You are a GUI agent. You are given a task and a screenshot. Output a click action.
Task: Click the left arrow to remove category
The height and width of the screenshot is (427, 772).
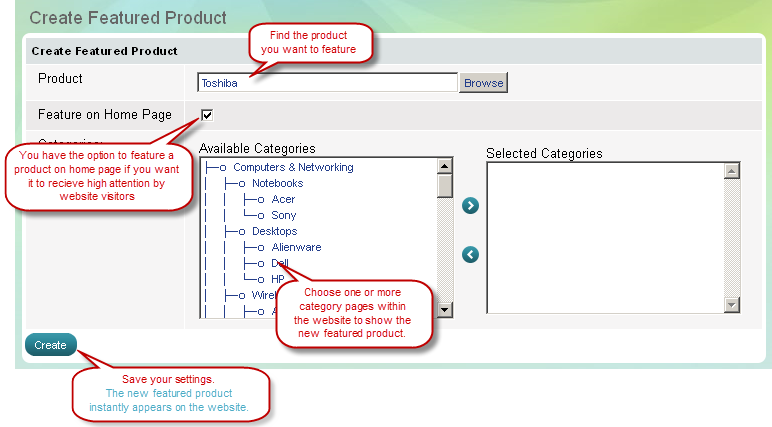point(471,255)
